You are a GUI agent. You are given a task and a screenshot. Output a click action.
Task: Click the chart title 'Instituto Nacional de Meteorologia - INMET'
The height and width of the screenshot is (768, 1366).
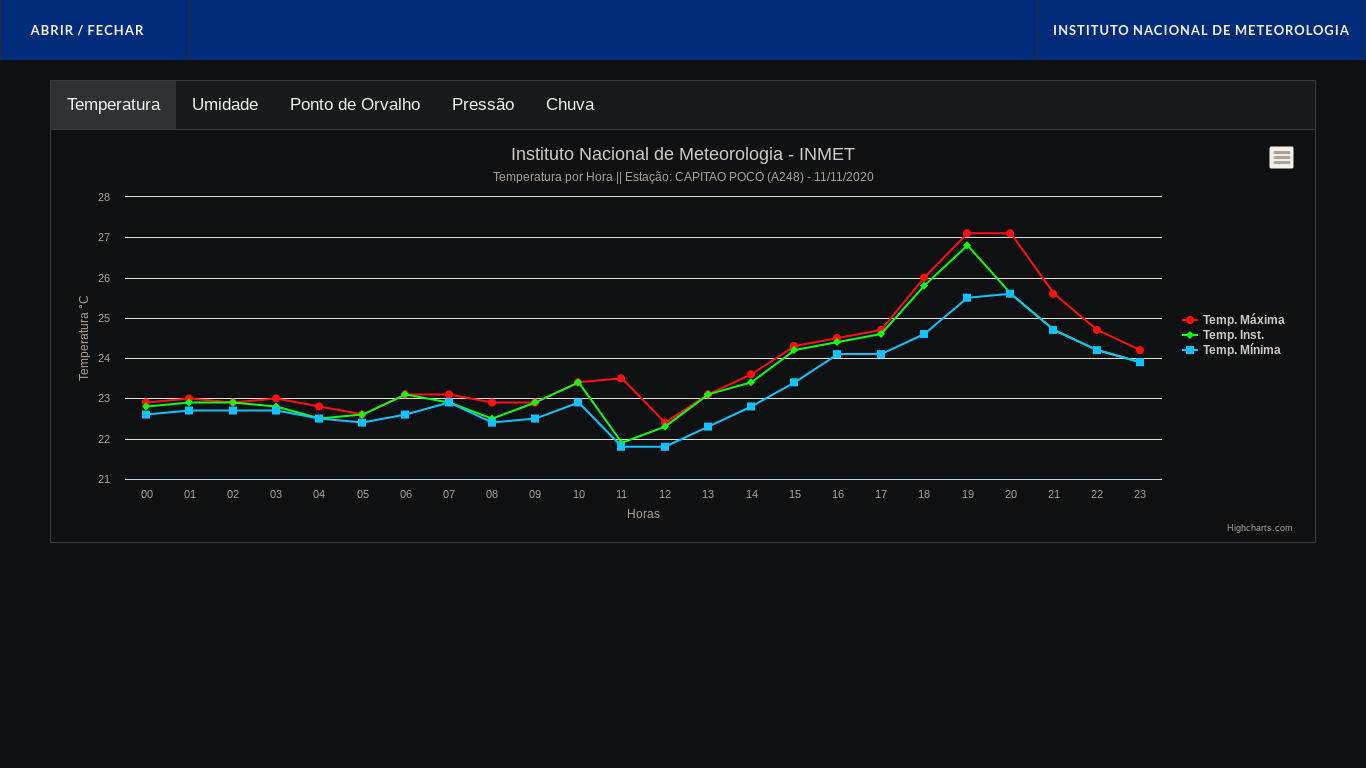[x=683, y=155]
